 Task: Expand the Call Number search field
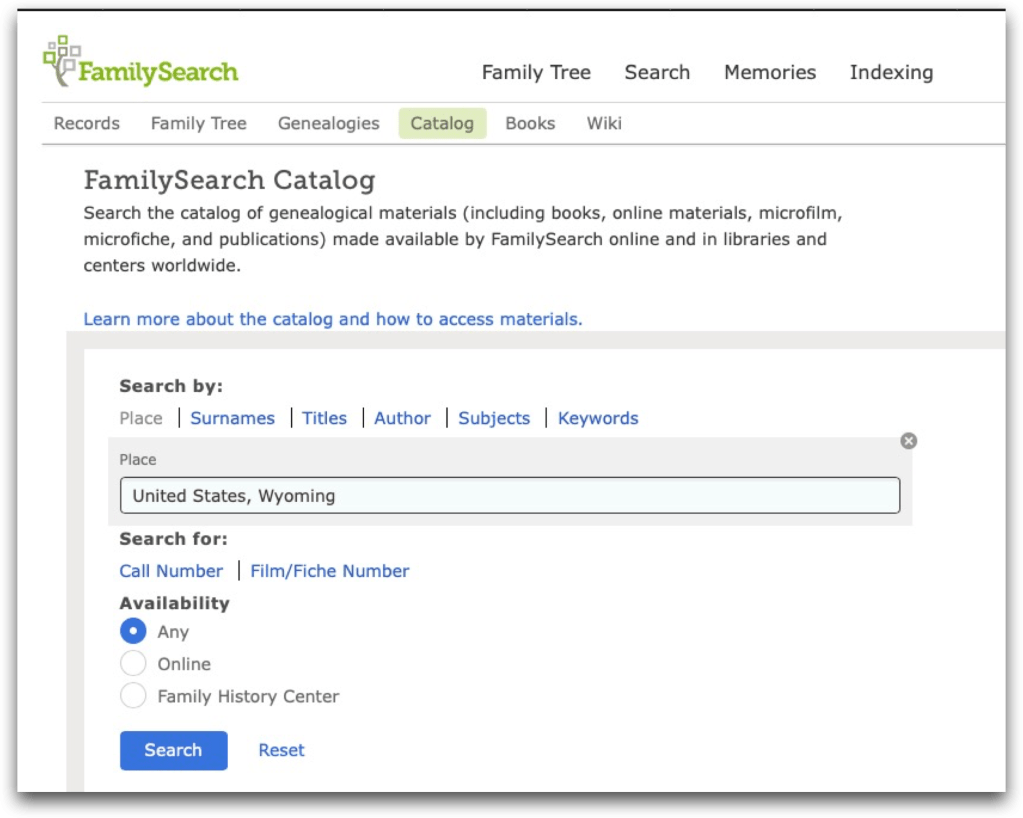171,571
